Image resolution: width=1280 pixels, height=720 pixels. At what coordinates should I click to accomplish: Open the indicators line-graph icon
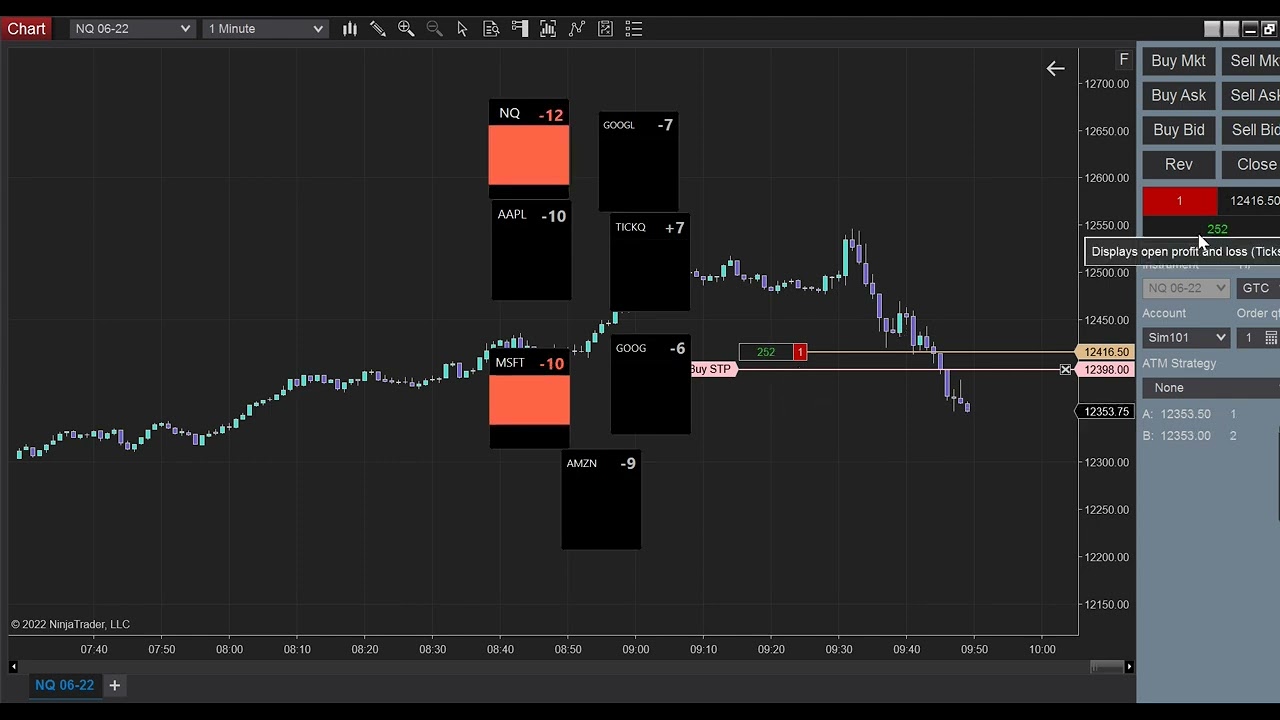pos(577,29)
